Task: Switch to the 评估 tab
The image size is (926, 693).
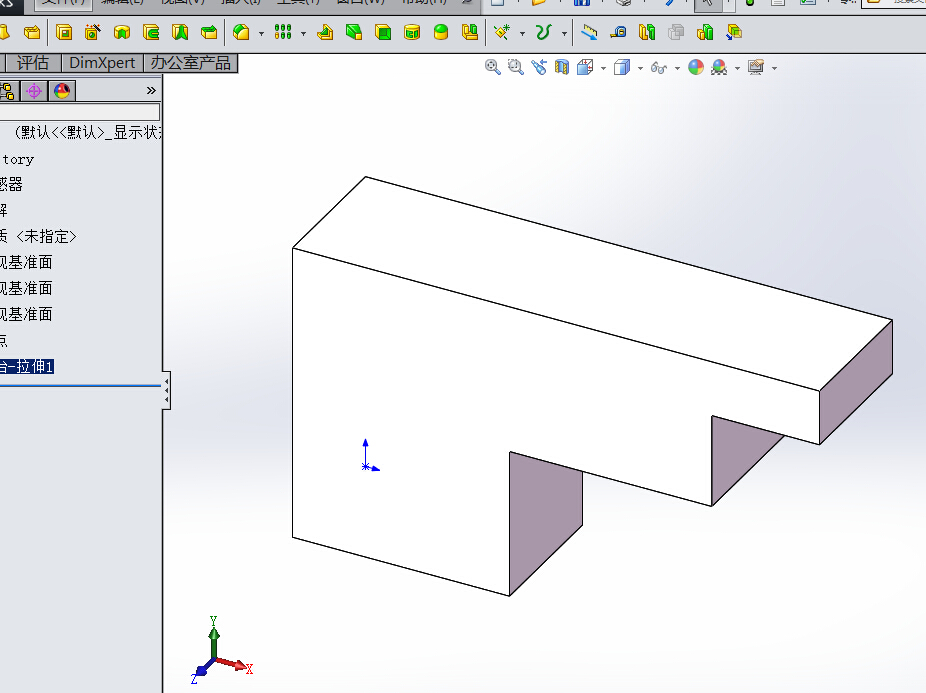Action: [x=32, y=63]
